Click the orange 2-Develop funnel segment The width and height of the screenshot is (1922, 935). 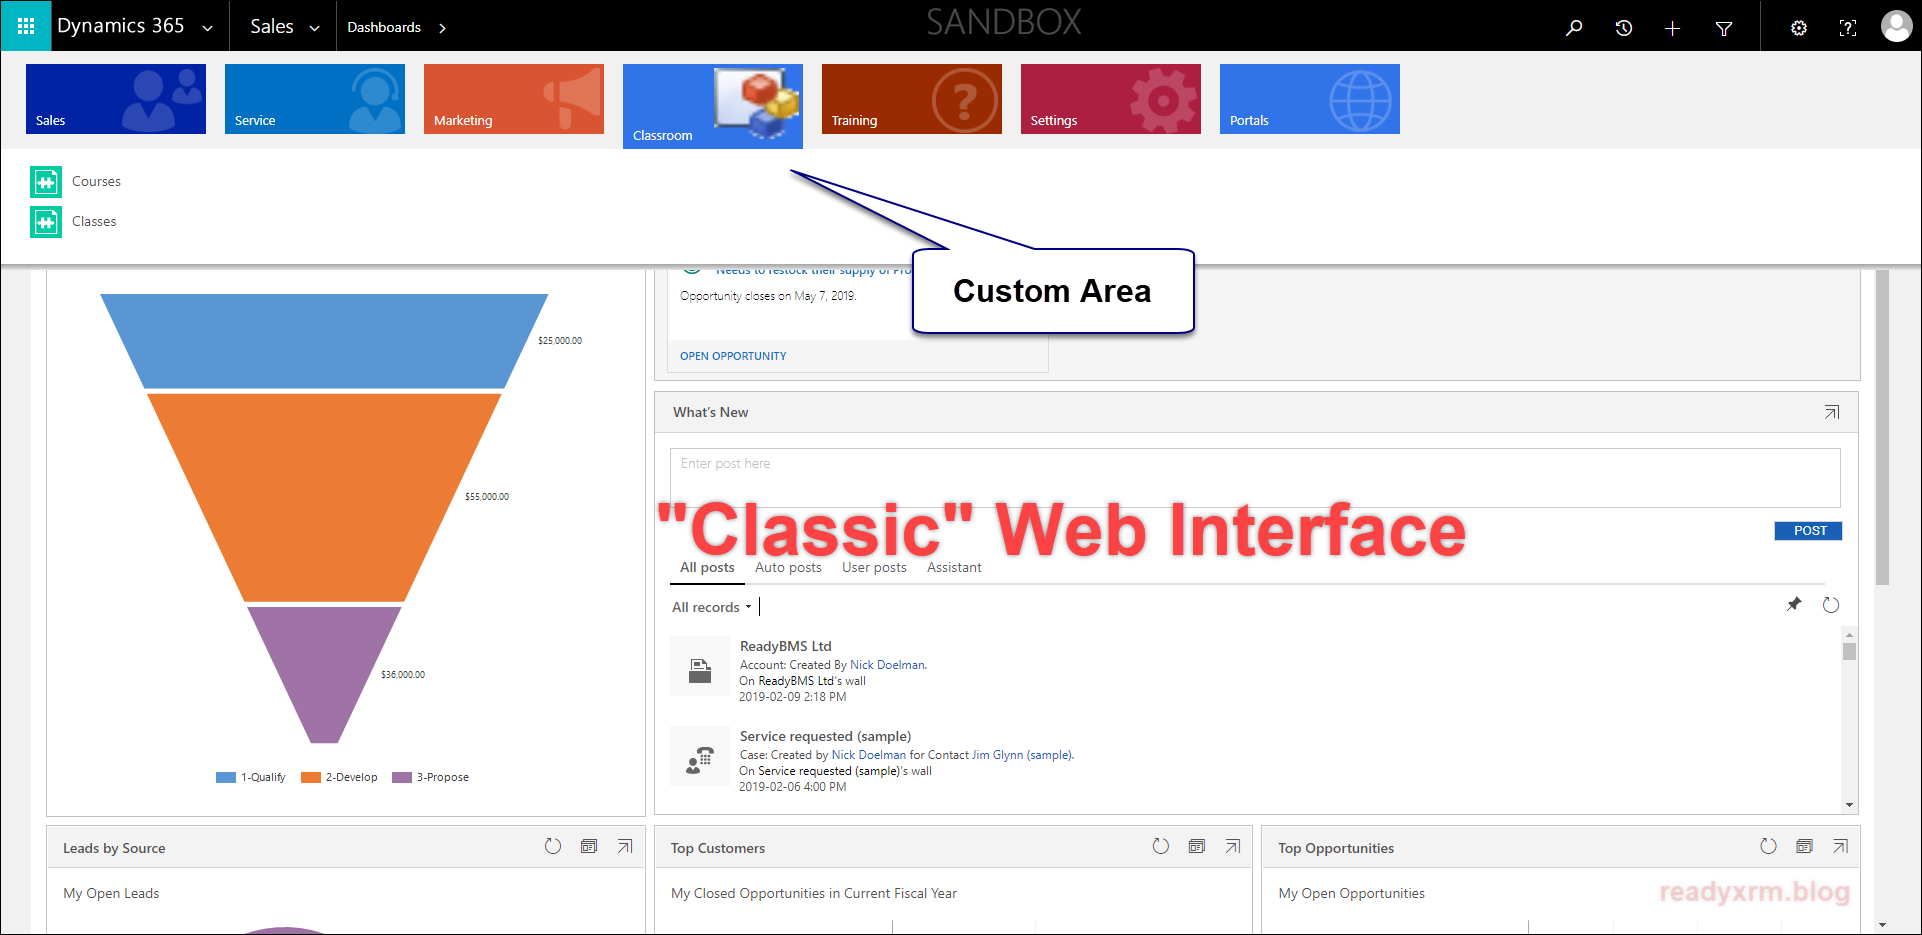[324, 496]
